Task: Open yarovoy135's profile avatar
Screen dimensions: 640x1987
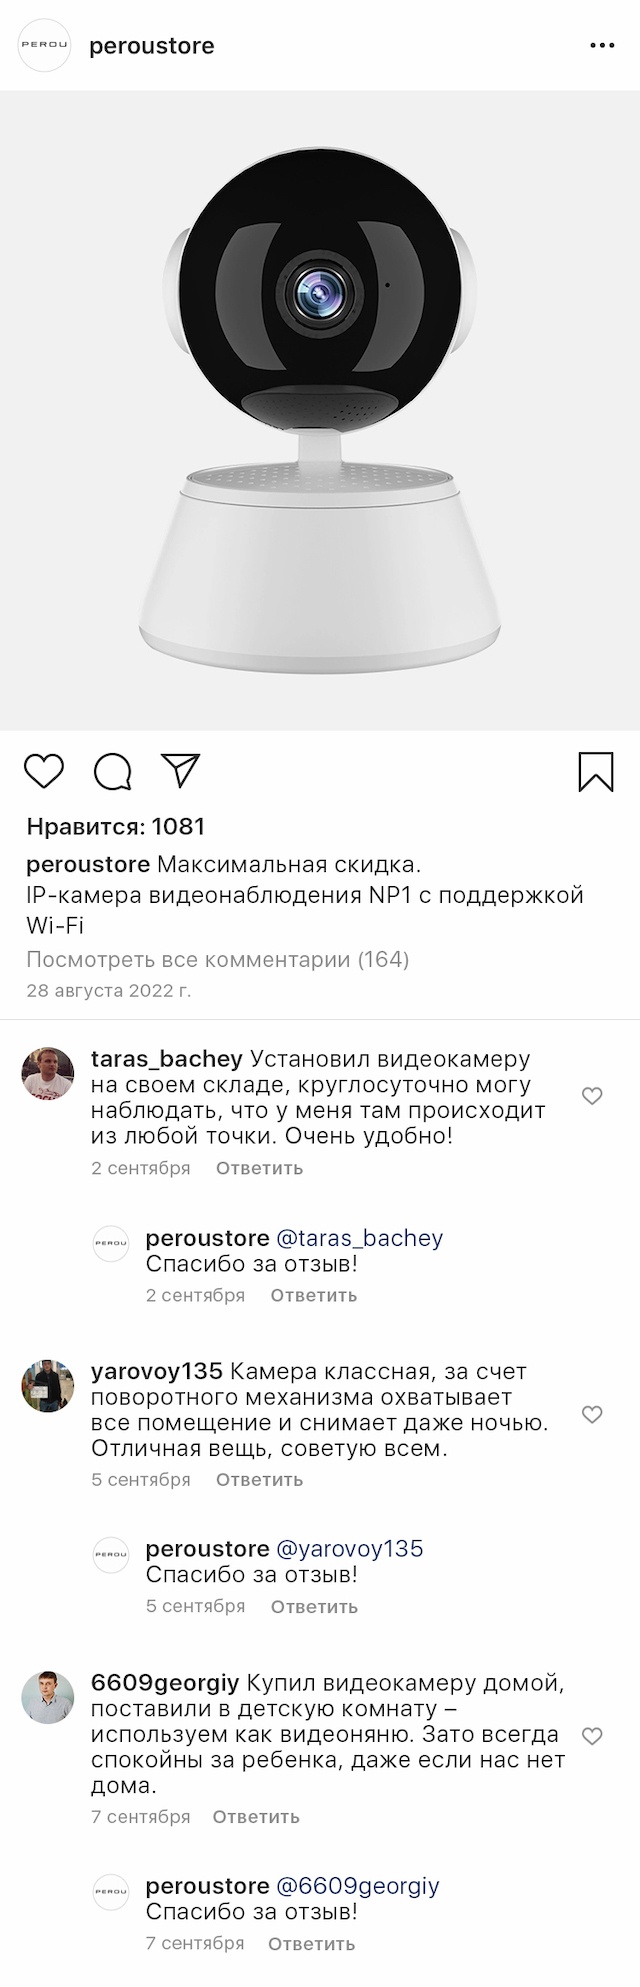Action: pyautogui.click(x=48, y=1385)
